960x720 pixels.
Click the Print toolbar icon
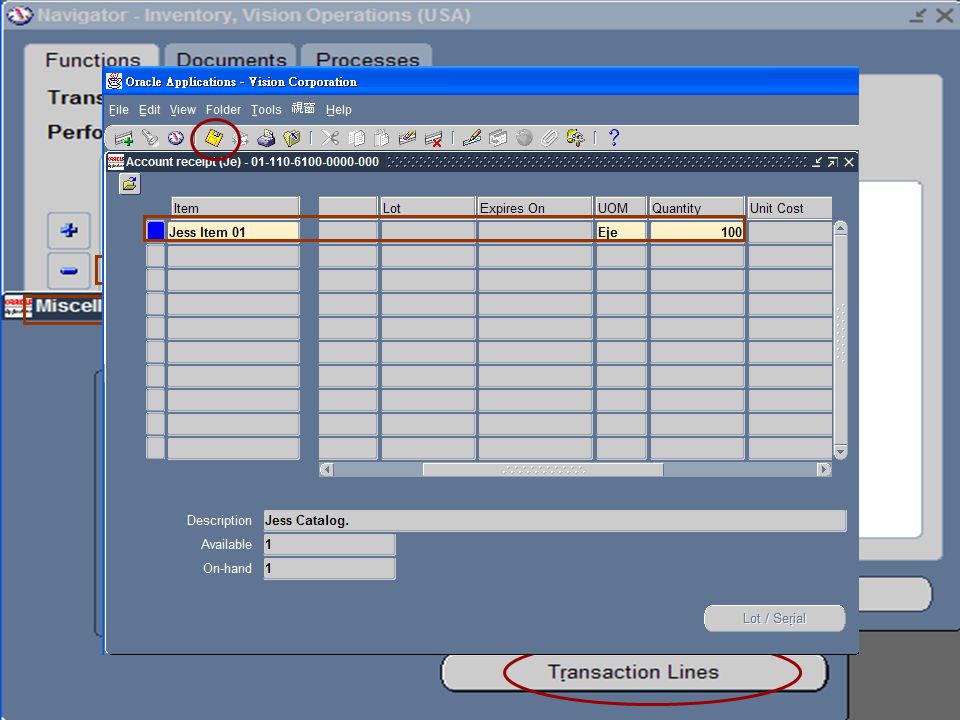266,138
